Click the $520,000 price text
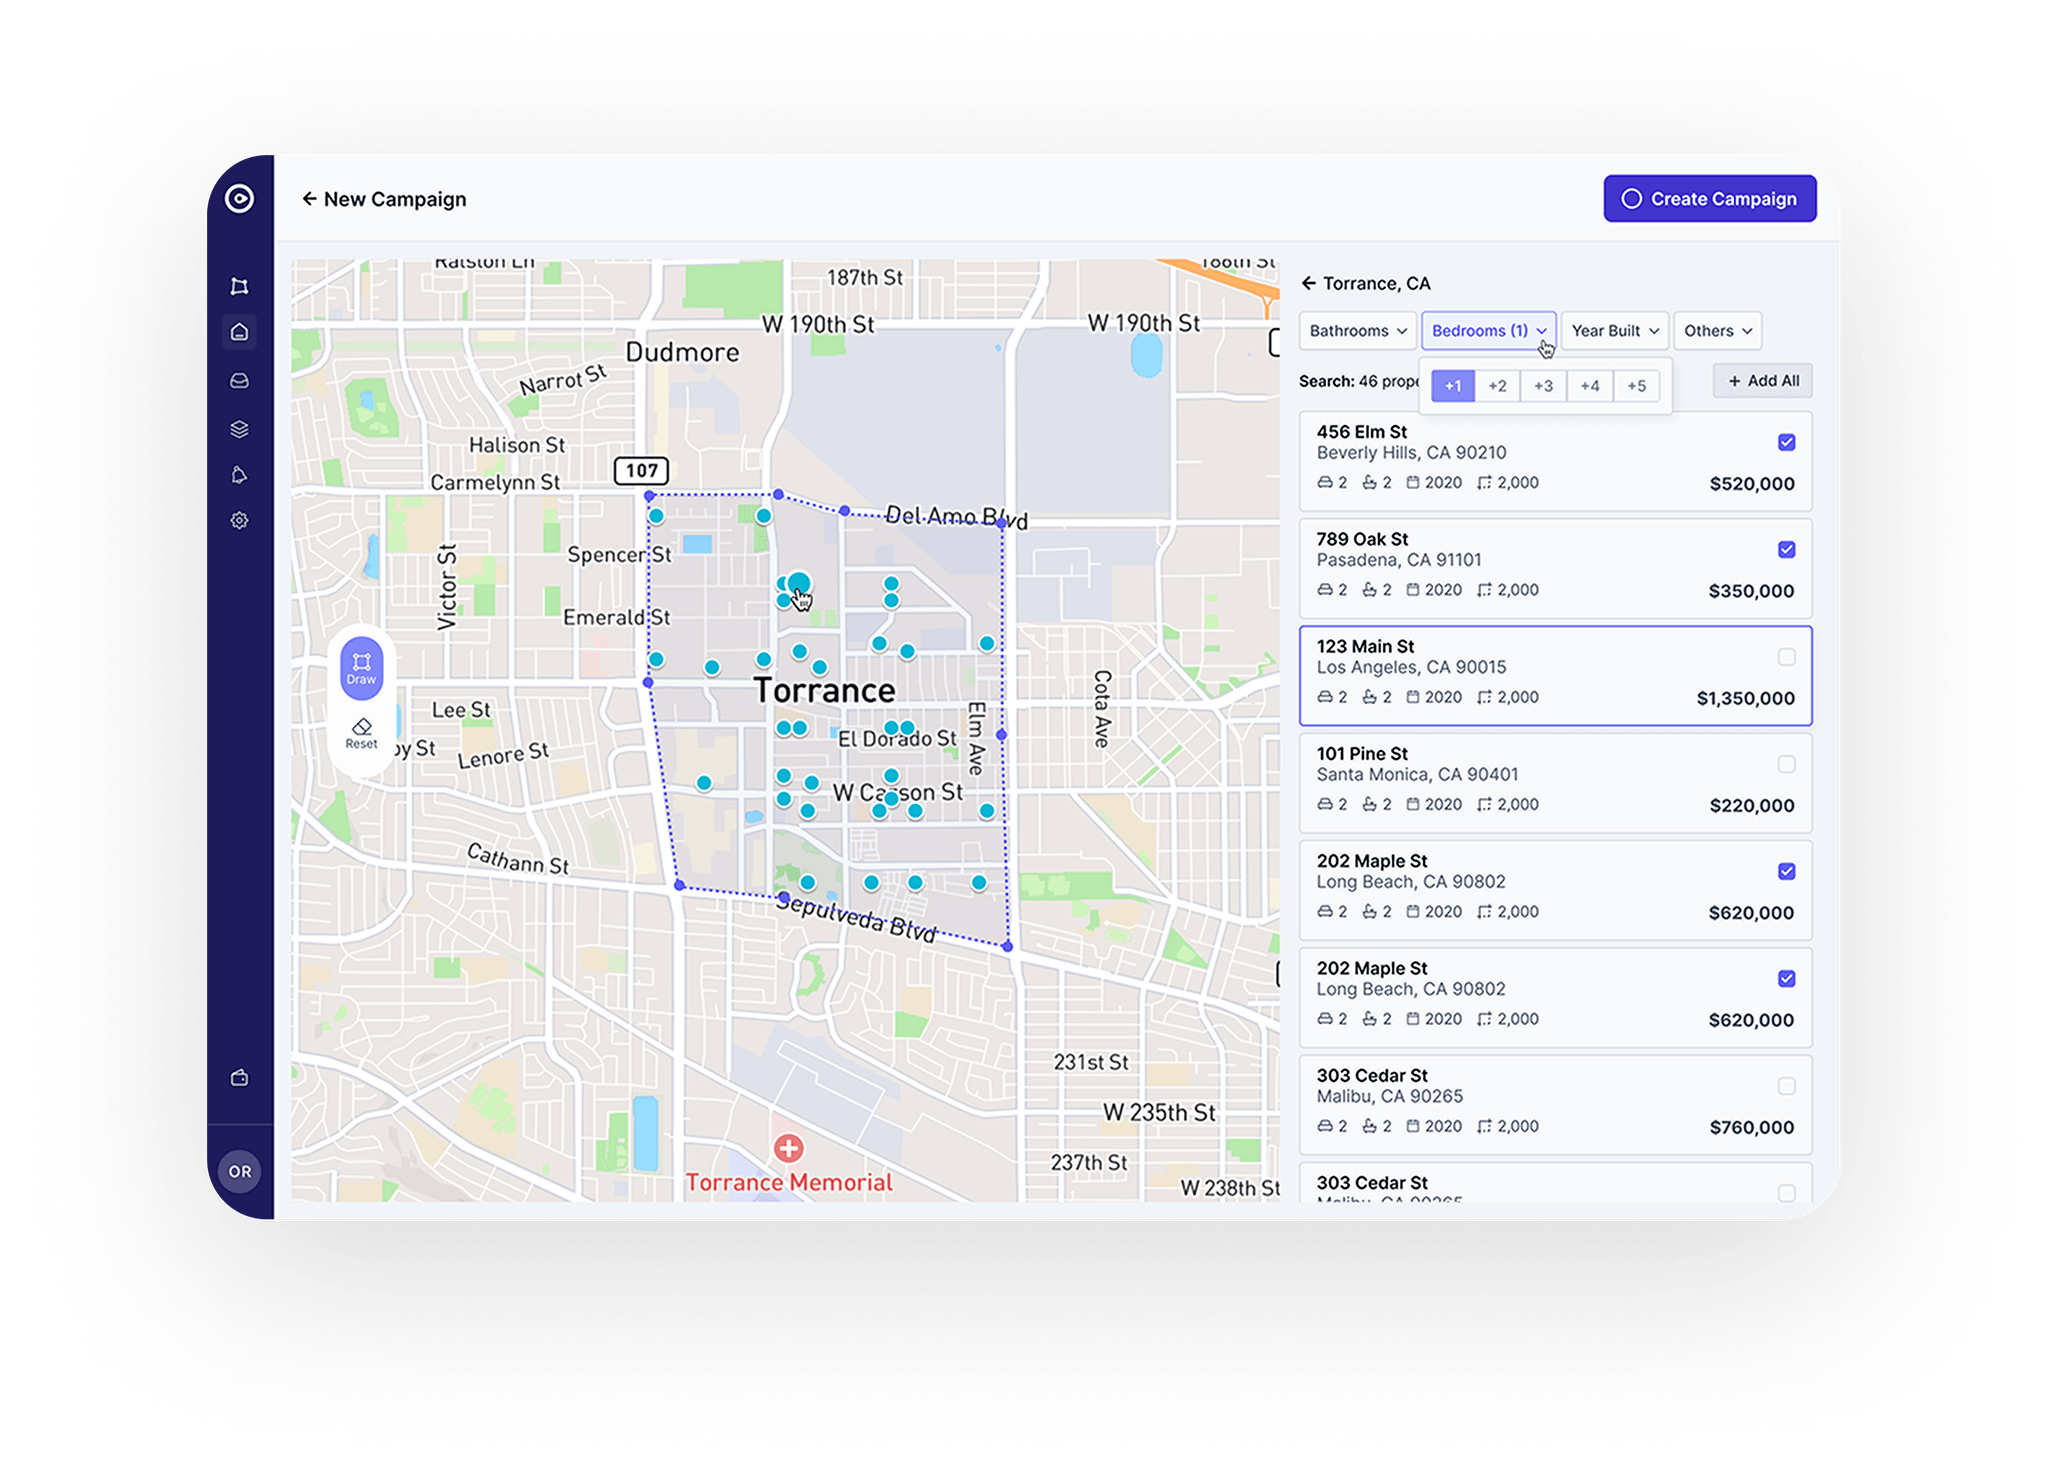 coord(1752,484)
